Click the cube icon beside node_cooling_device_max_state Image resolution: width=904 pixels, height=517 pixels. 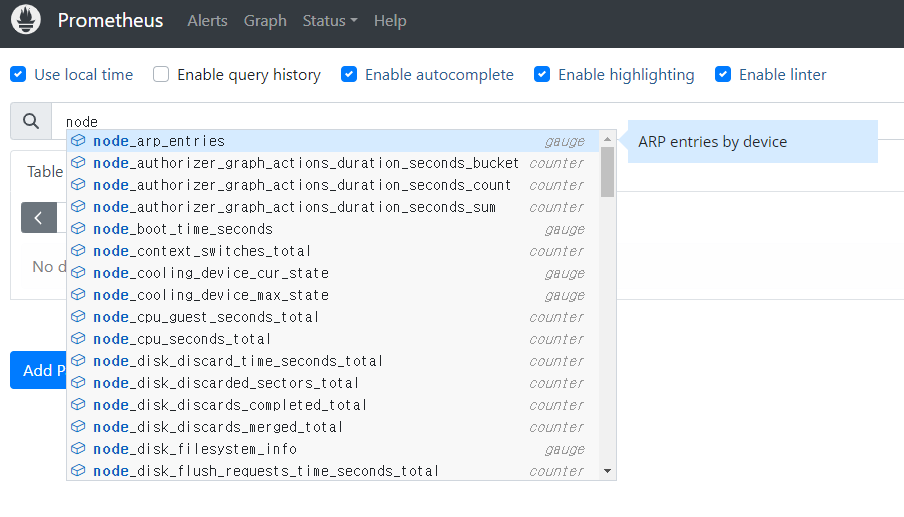(78, 295)
